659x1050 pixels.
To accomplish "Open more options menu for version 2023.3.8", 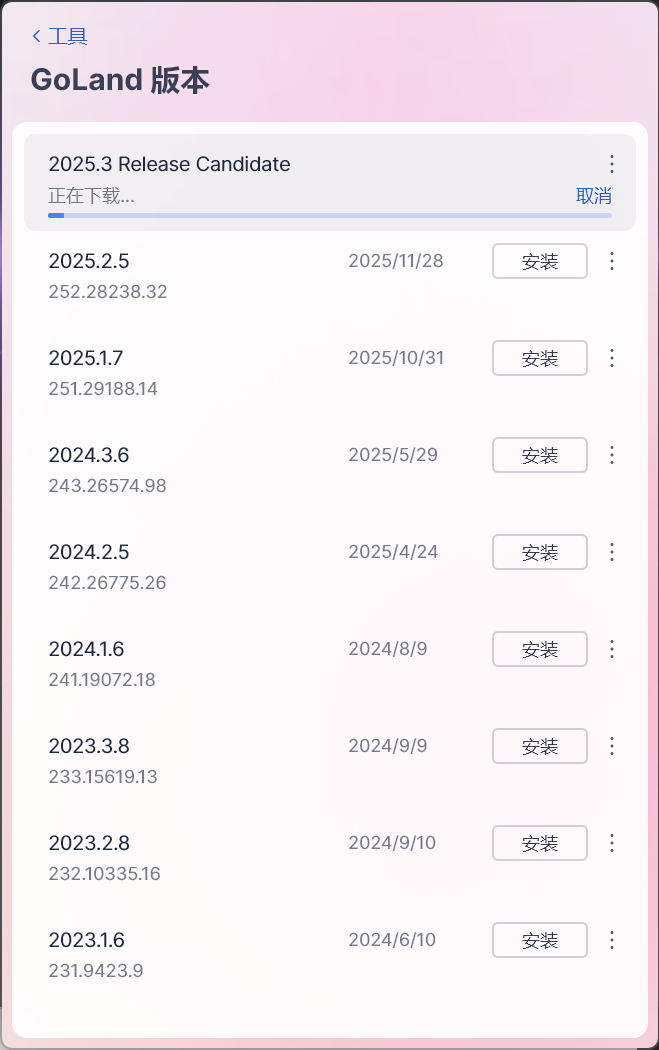I will tap(612, 746).
